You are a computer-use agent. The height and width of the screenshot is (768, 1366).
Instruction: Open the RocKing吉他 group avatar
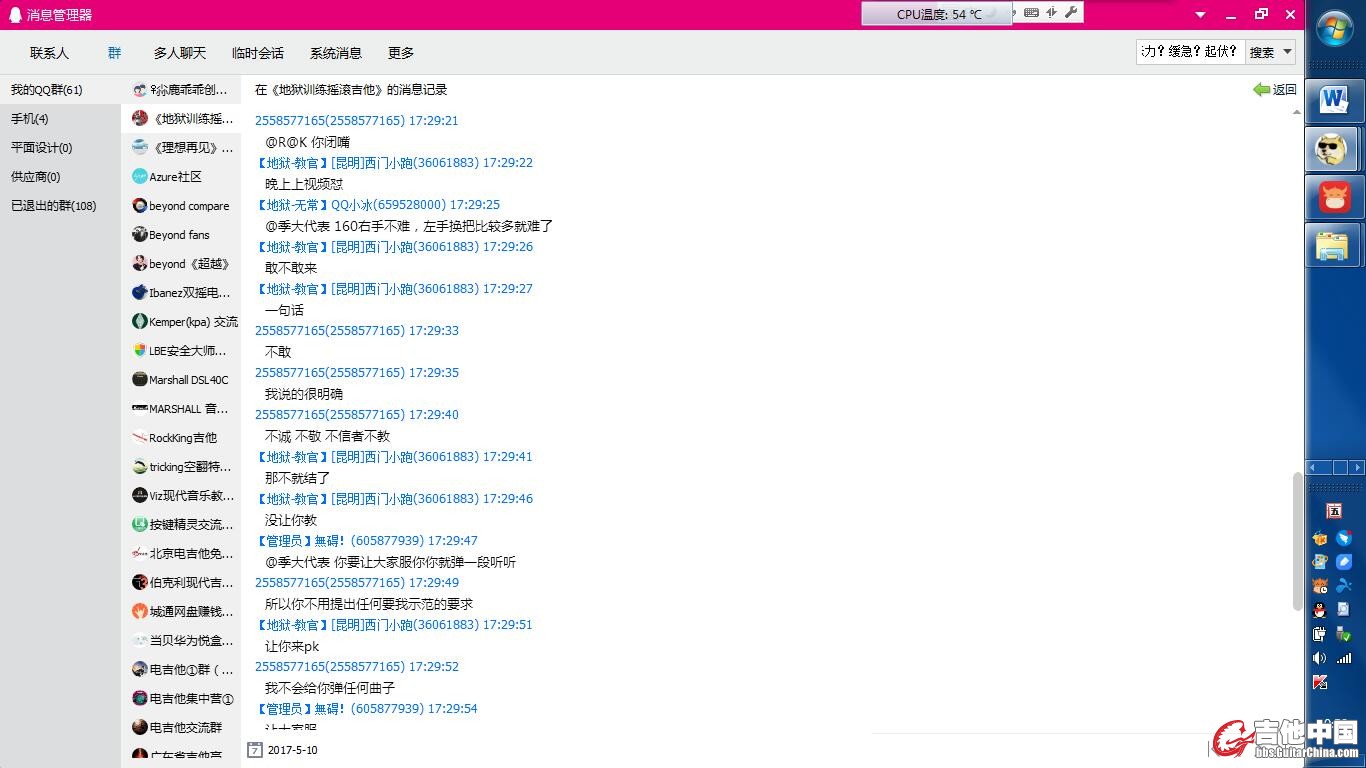point(140,437)
